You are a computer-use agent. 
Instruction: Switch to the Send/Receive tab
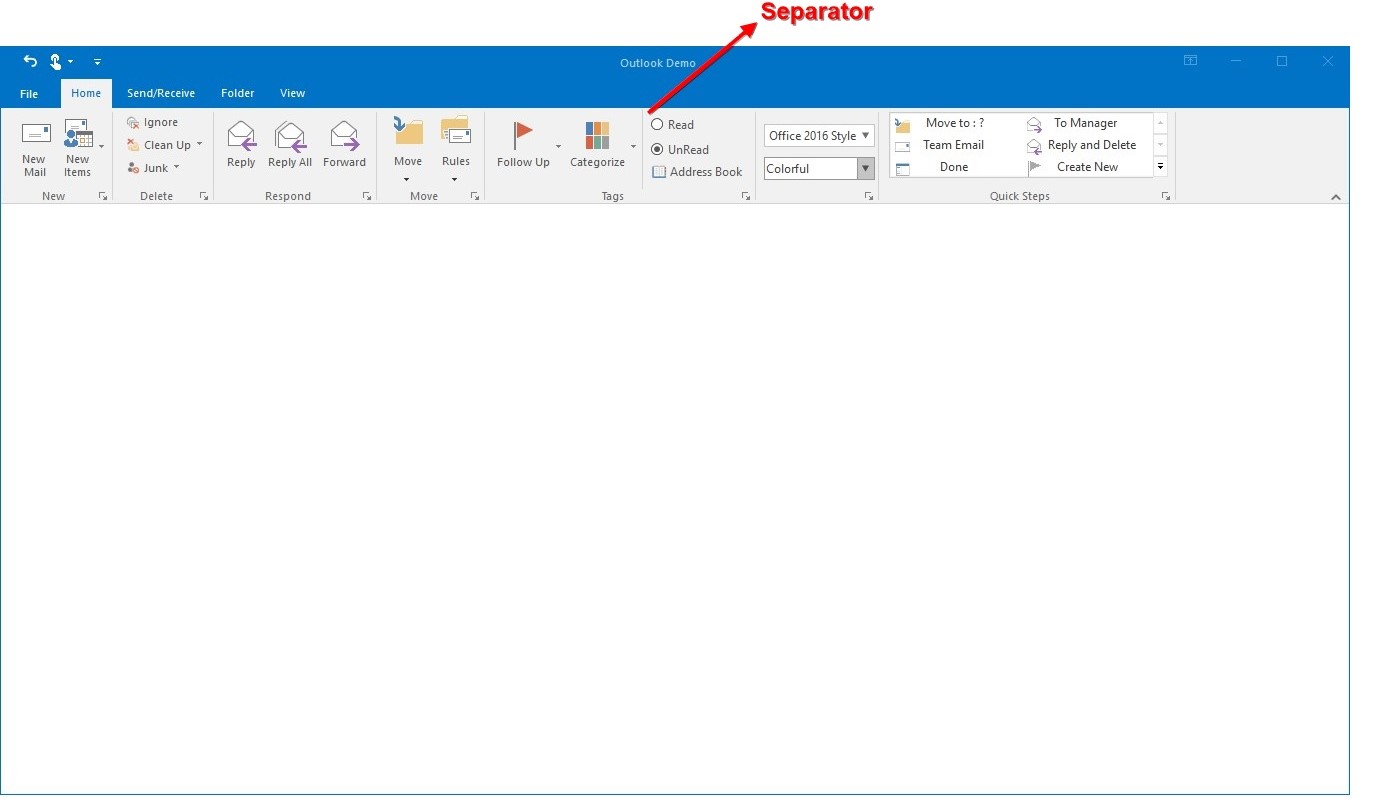pyautogui.click(x=161, y=93)
